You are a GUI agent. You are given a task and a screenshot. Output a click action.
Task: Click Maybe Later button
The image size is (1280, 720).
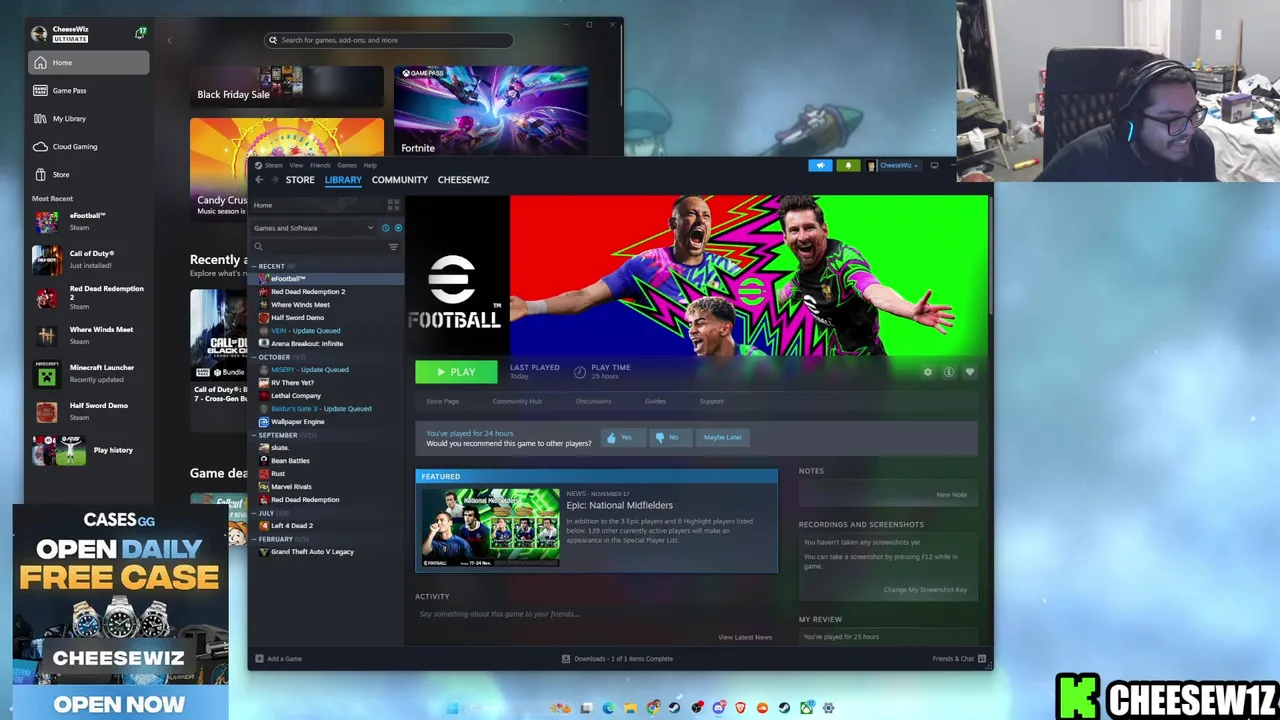point(723,437)
